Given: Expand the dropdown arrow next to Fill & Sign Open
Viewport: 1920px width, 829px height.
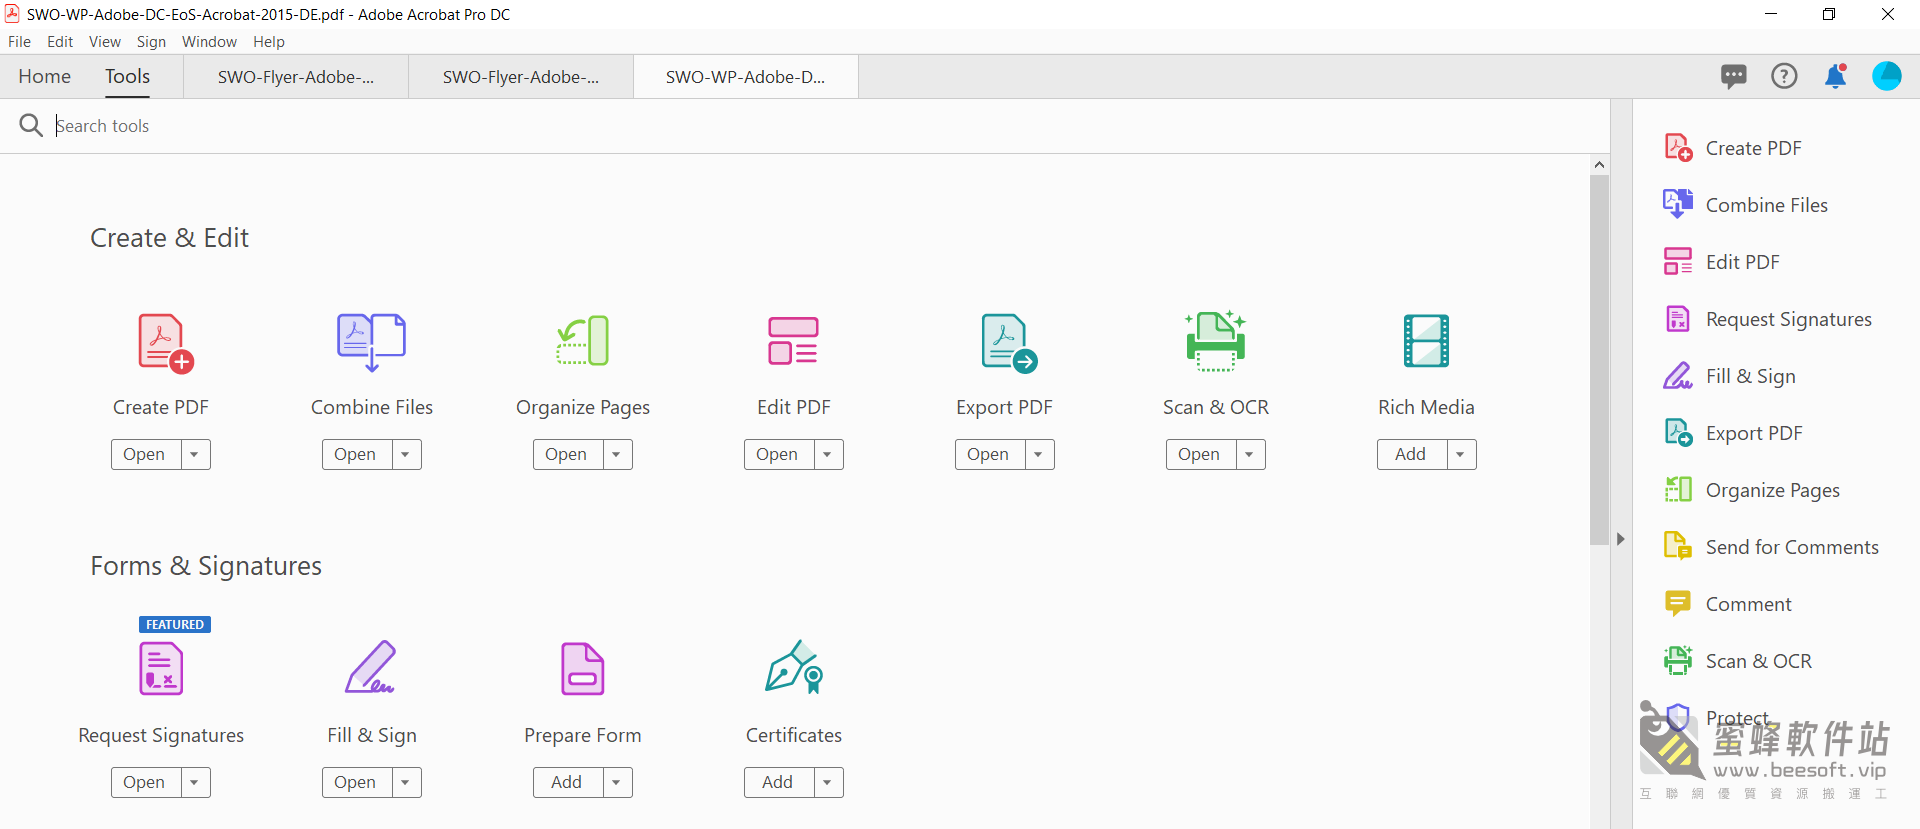Looking at the screenshot, I should [406, 782].
